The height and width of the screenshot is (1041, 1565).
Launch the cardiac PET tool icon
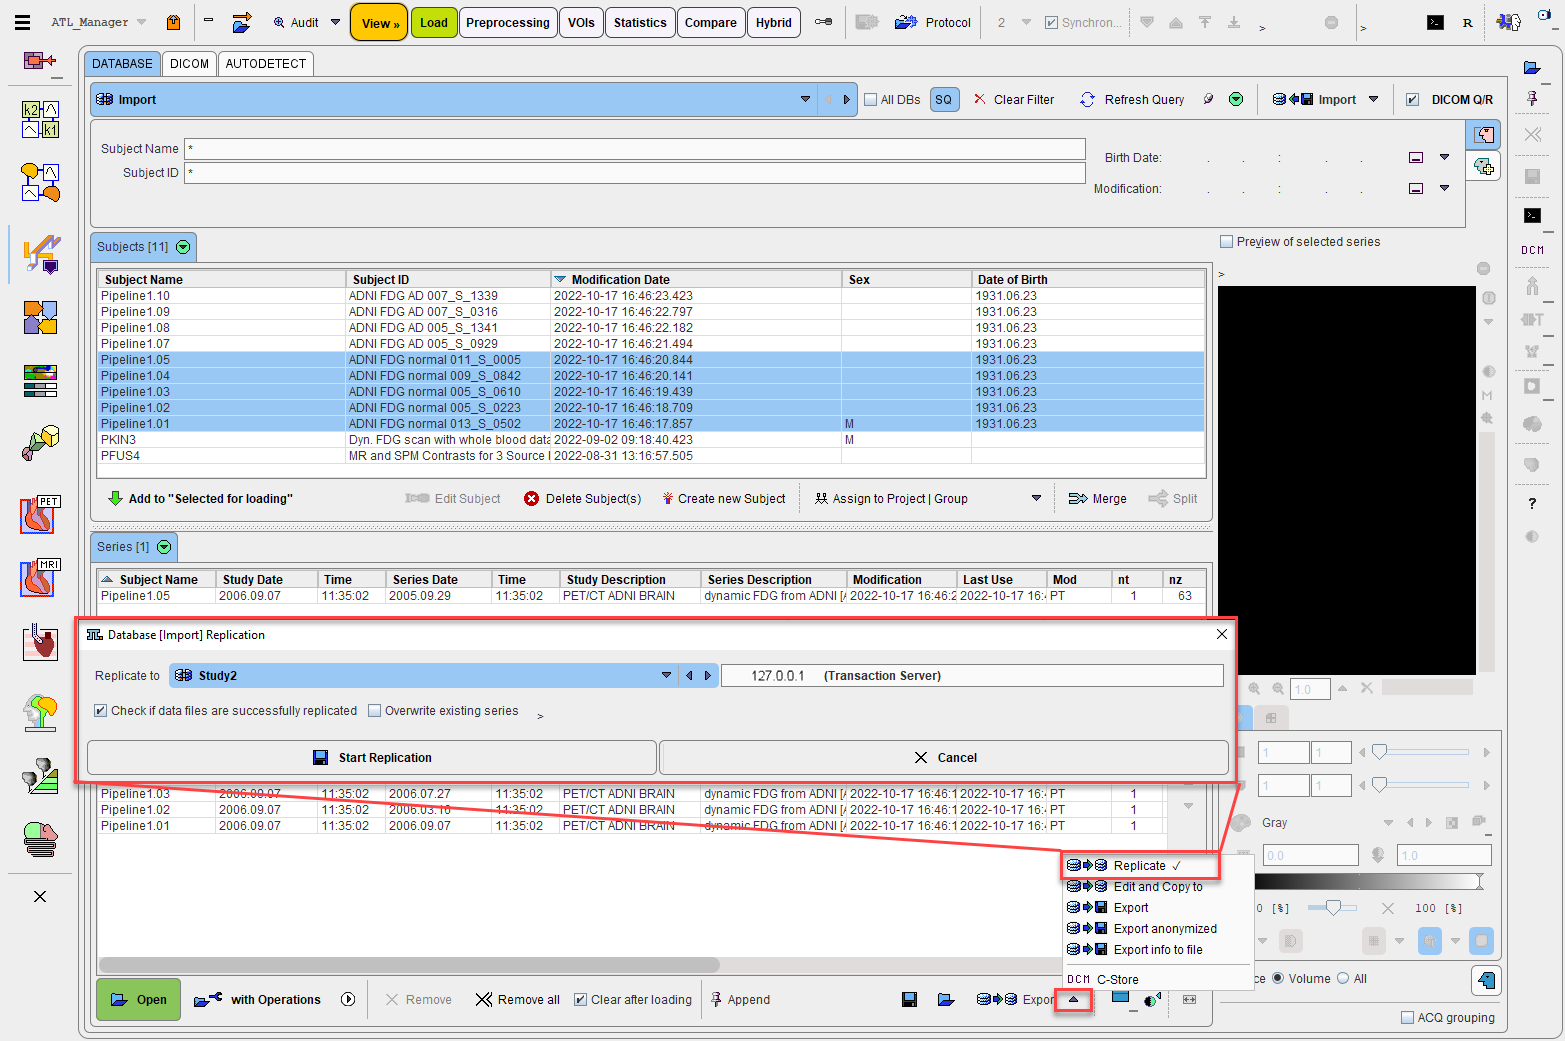coord(40,515)
